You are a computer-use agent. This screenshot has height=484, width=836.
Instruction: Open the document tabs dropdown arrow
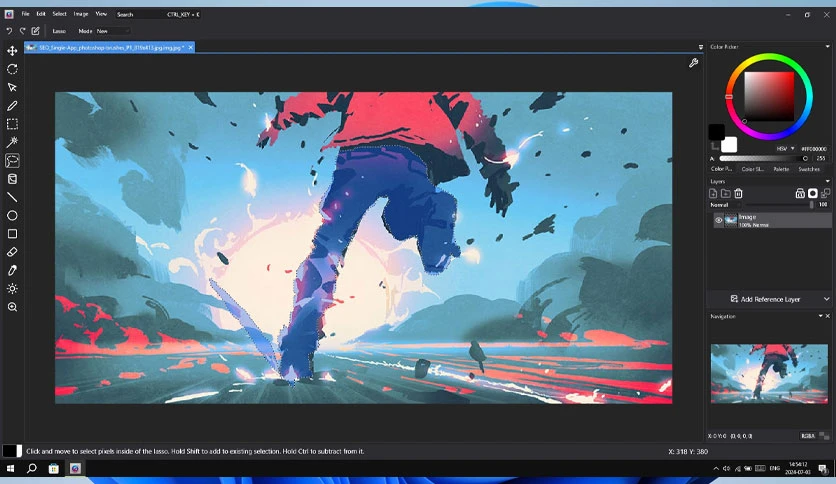point(701,47)
